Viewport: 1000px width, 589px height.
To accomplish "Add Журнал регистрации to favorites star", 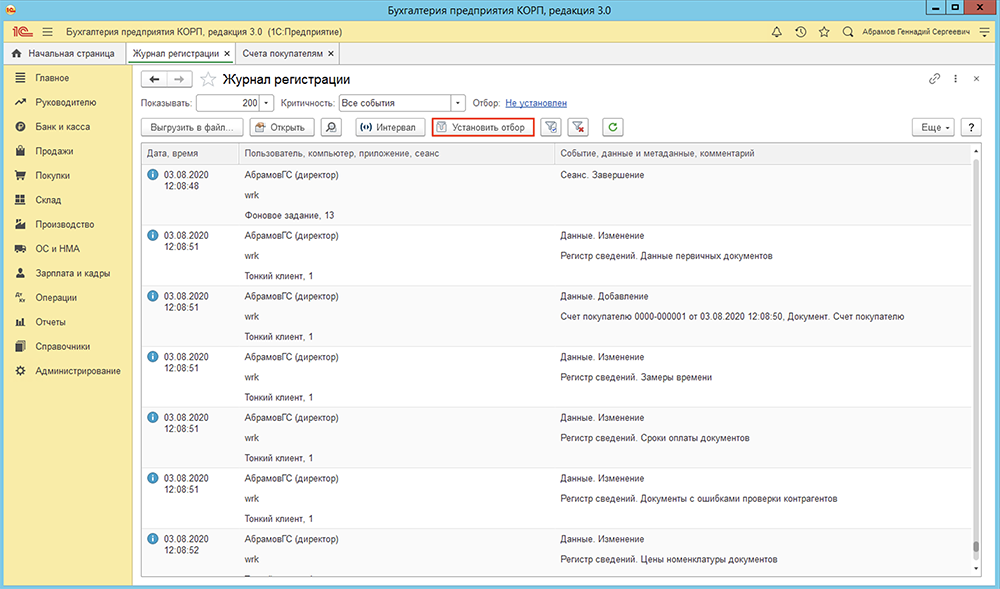I will (x=208, y=80).
